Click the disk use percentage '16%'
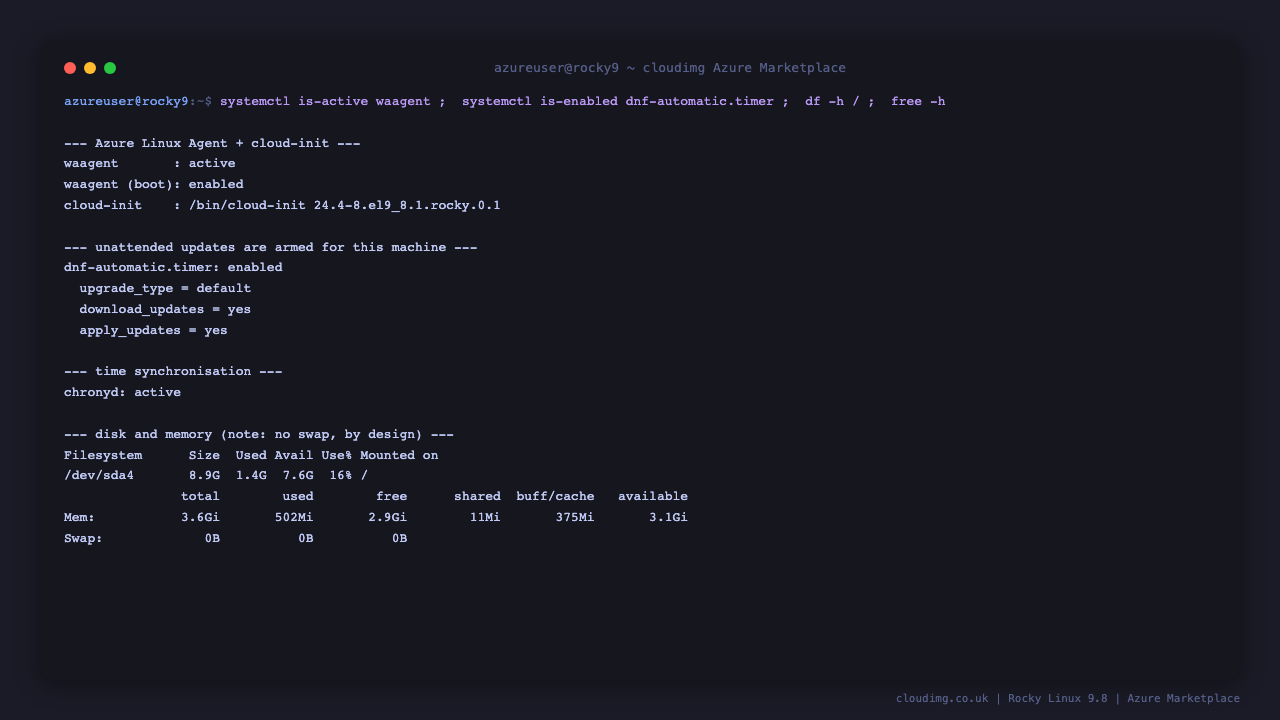This screenshot has width=1280, height=720. [x=341, y=475]
